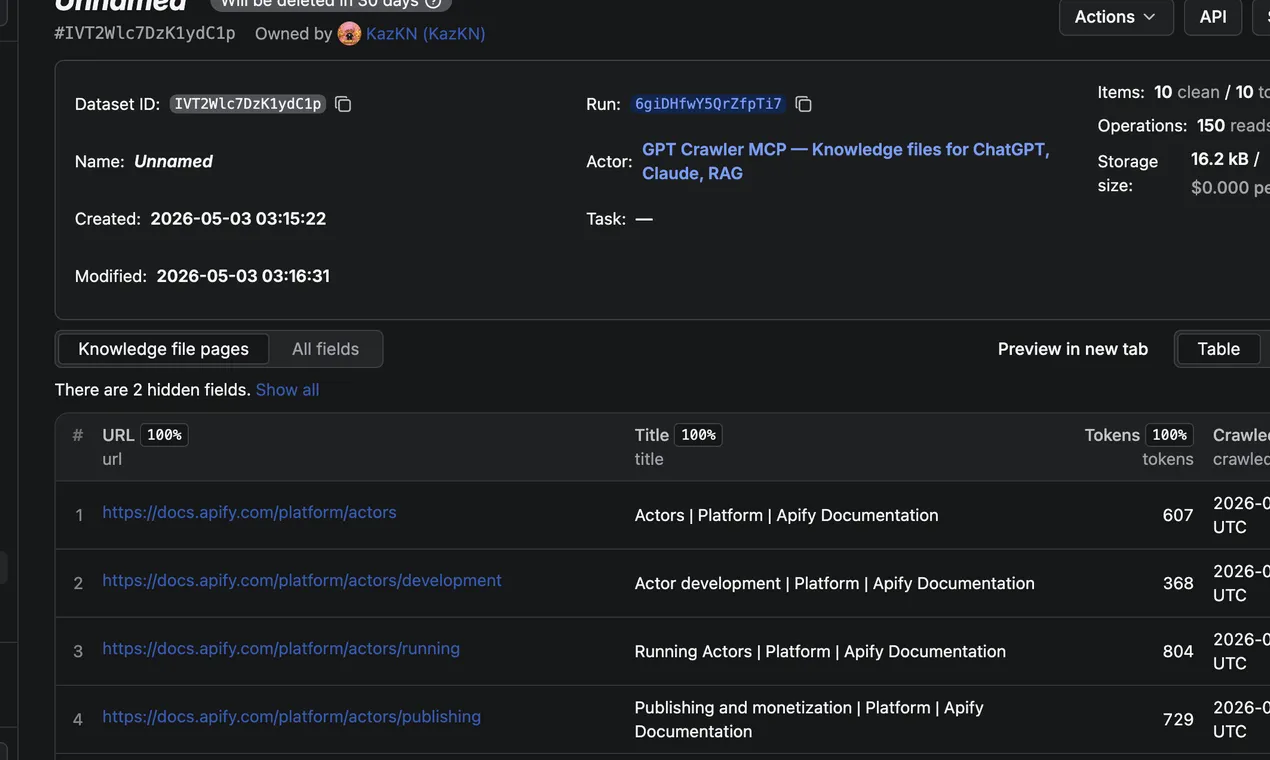This screenshot has height=760, width=1270.
Task: Click the Operations 150 reads value
Action: click(1232, 126)
